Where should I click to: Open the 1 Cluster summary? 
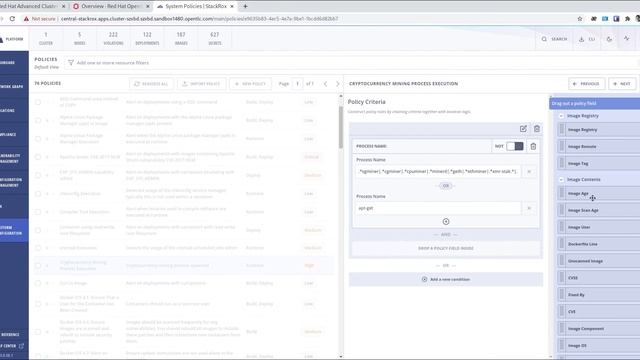[x=46, y=39]
